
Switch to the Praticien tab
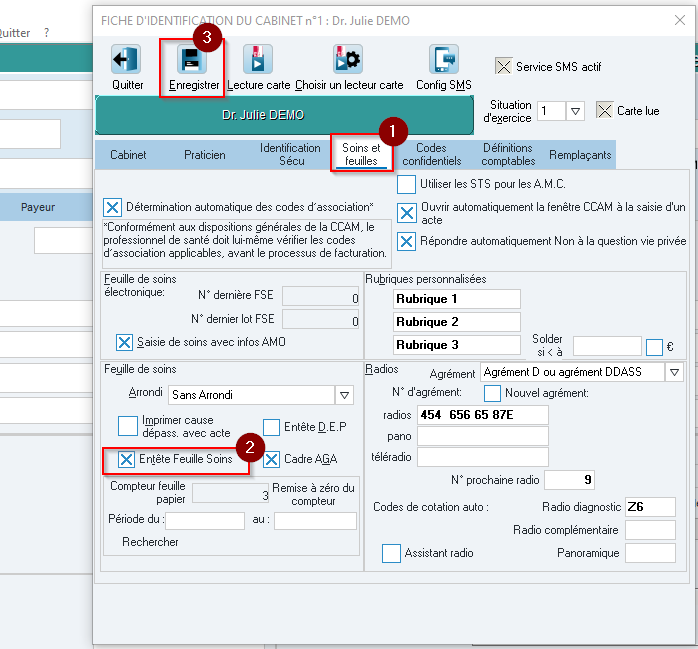[x=205, y=155]
